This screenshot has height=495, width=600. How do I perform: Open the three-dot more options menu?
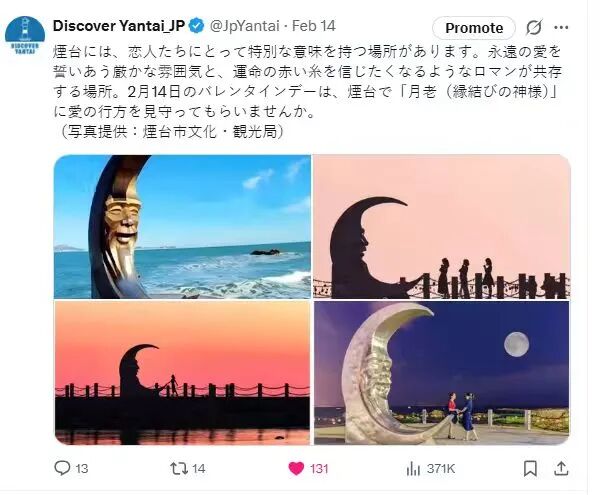pos(561,28)
